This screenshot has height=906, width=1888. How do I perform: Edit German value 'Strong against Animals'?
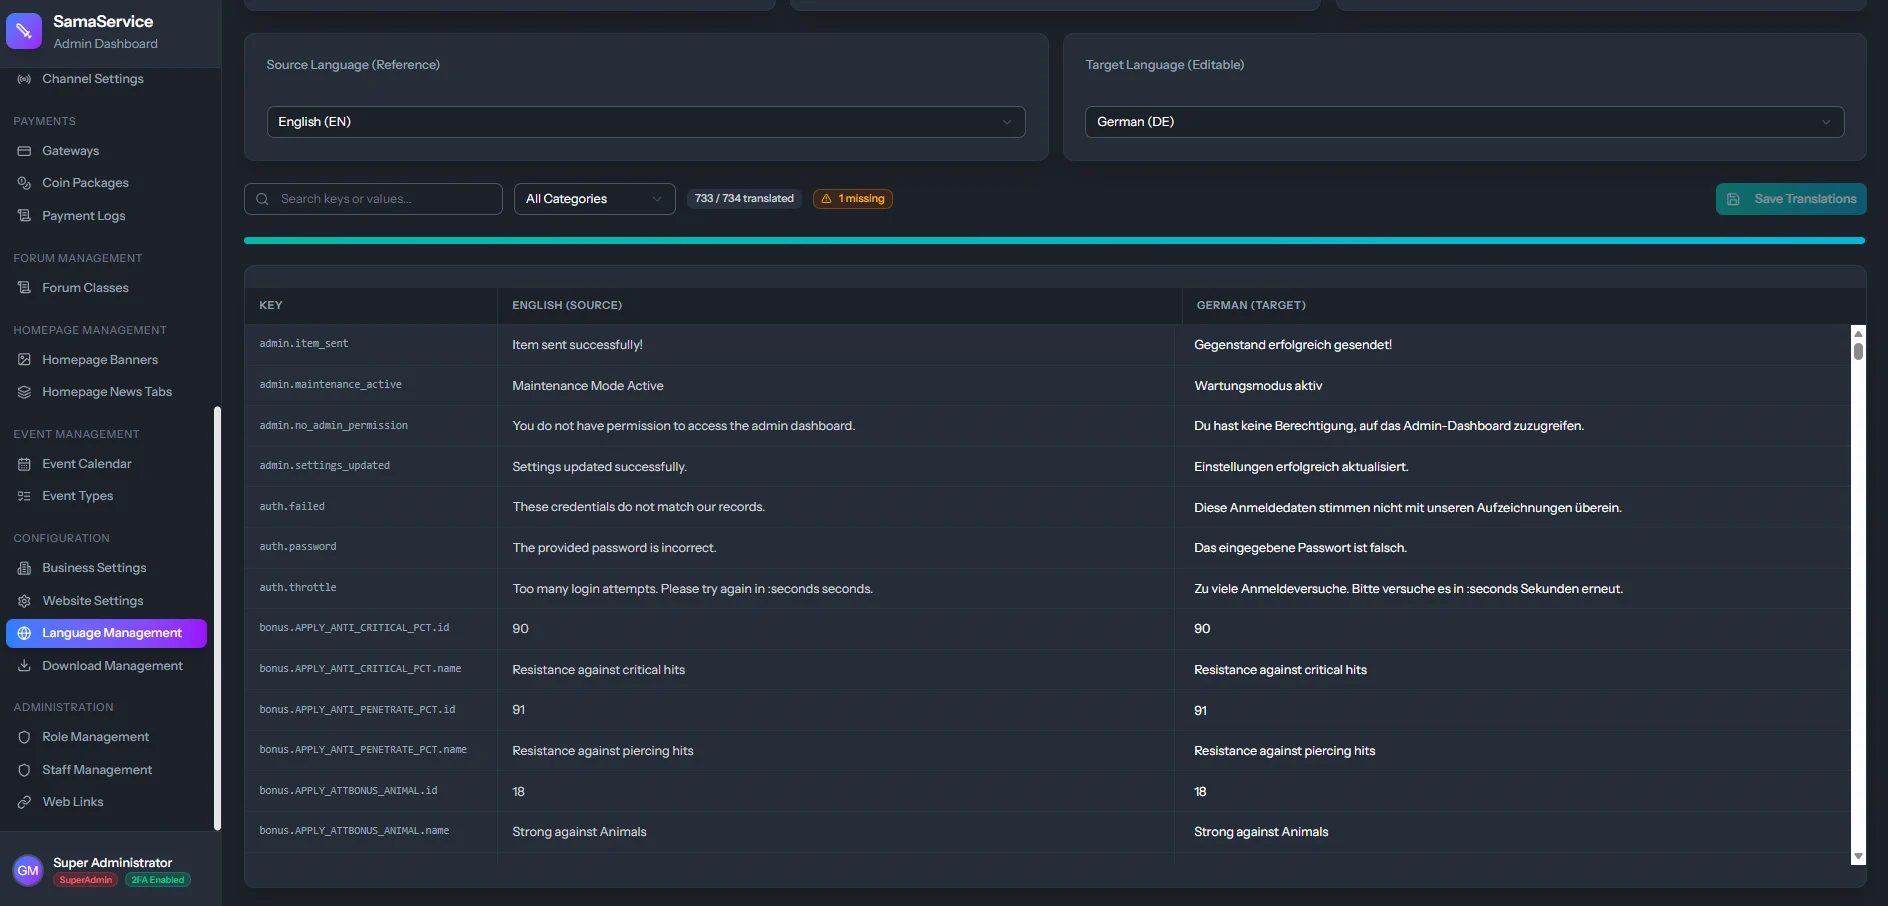1261,832
